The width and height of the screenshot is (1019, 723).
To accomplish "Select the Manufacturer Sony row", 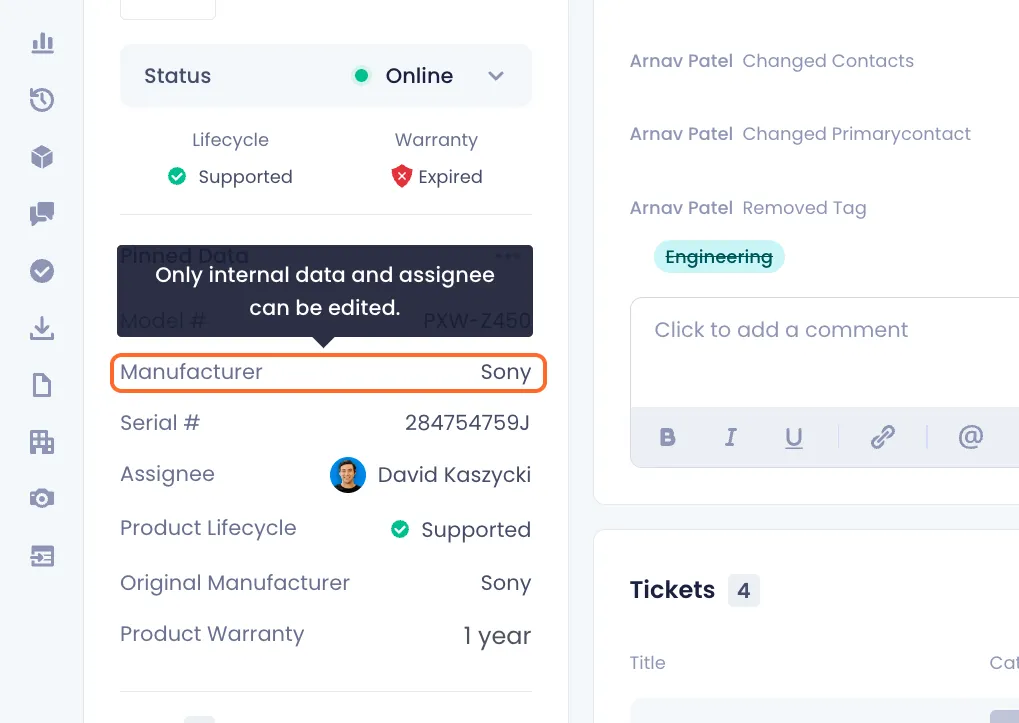I will click(x=328, y=372).
